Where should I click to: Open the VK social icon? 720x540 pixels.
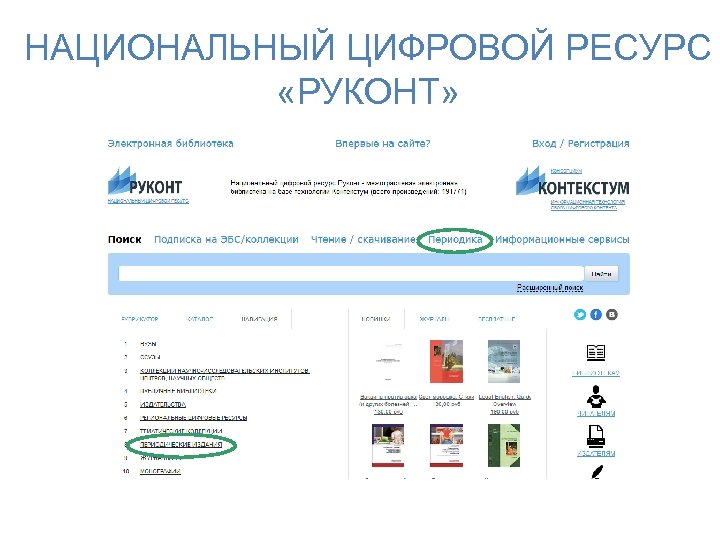click(612, 315)
